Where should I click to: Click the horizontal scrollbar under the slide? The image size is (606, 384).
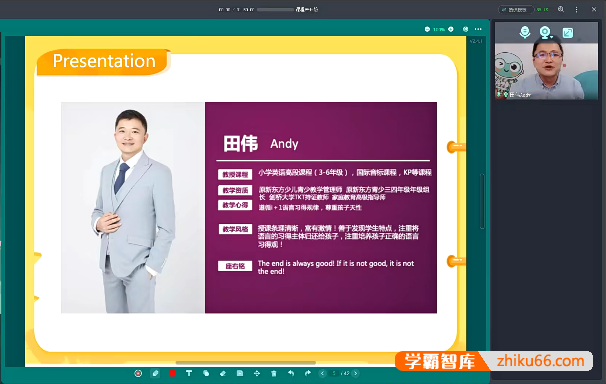coord(245,363)
